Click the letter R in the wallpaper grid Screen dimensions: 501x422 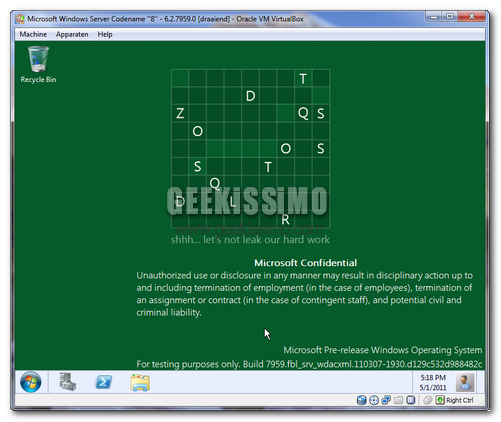pyautogui.click(x=285, y=220)
